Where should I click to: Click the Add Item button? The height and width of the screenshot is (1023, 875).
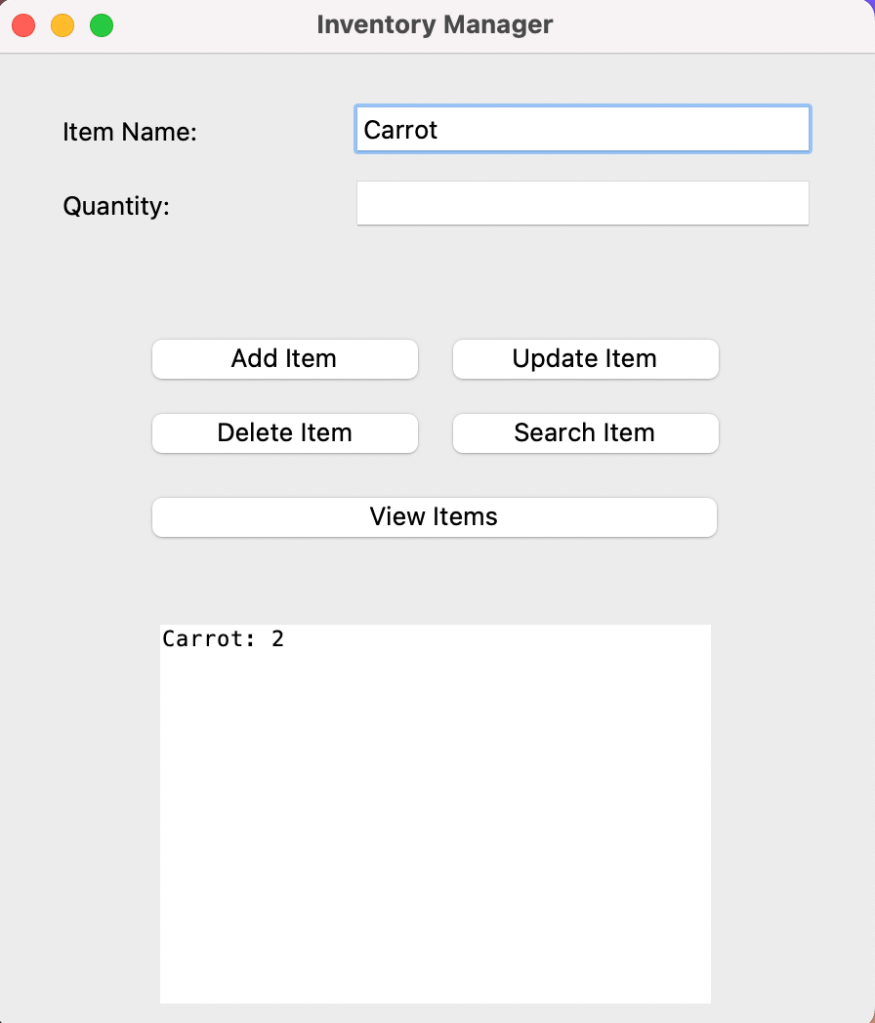pos(284,359)
